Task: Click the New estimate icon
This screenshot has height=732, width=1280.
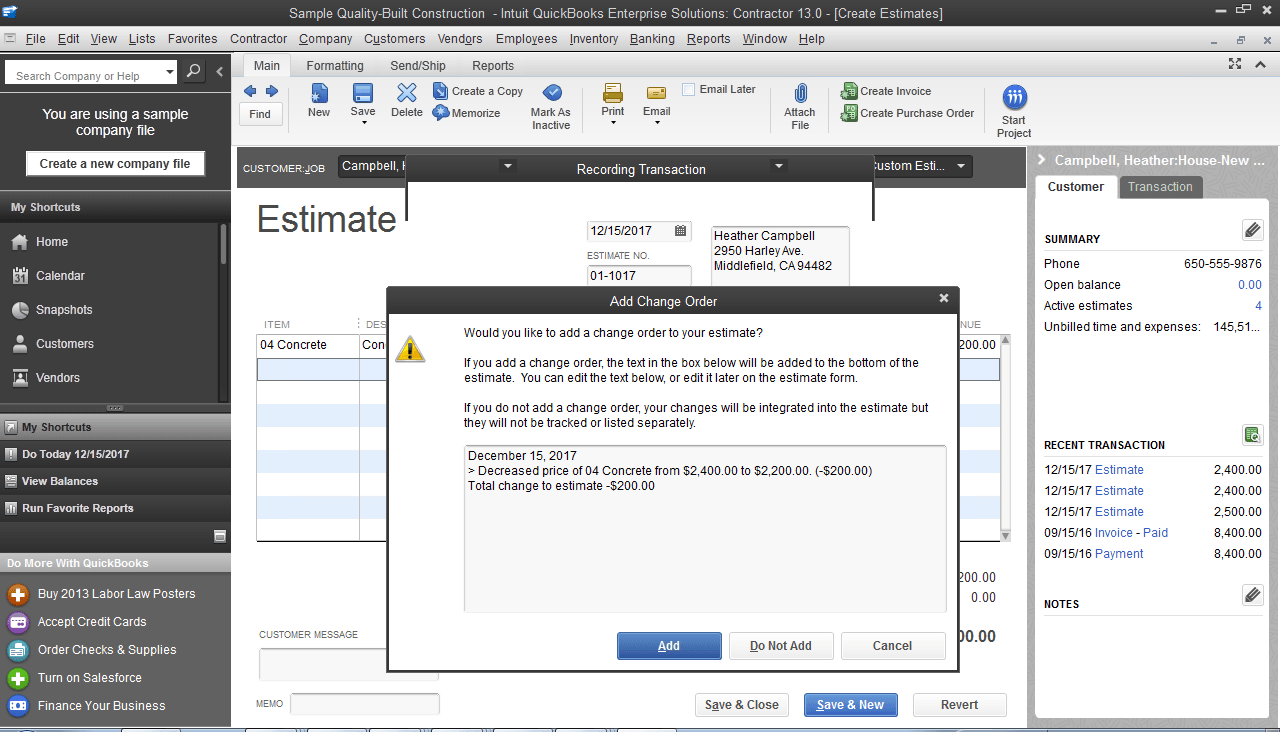Action: point(319,94)
